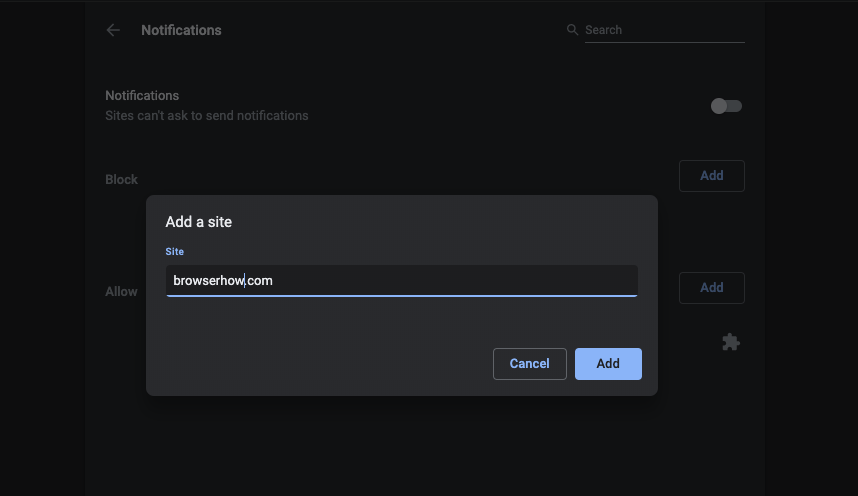Viewport: 858px width, 496px height.
Task: Click the Add button in the Allow section
Action: [x=711, y=287]
